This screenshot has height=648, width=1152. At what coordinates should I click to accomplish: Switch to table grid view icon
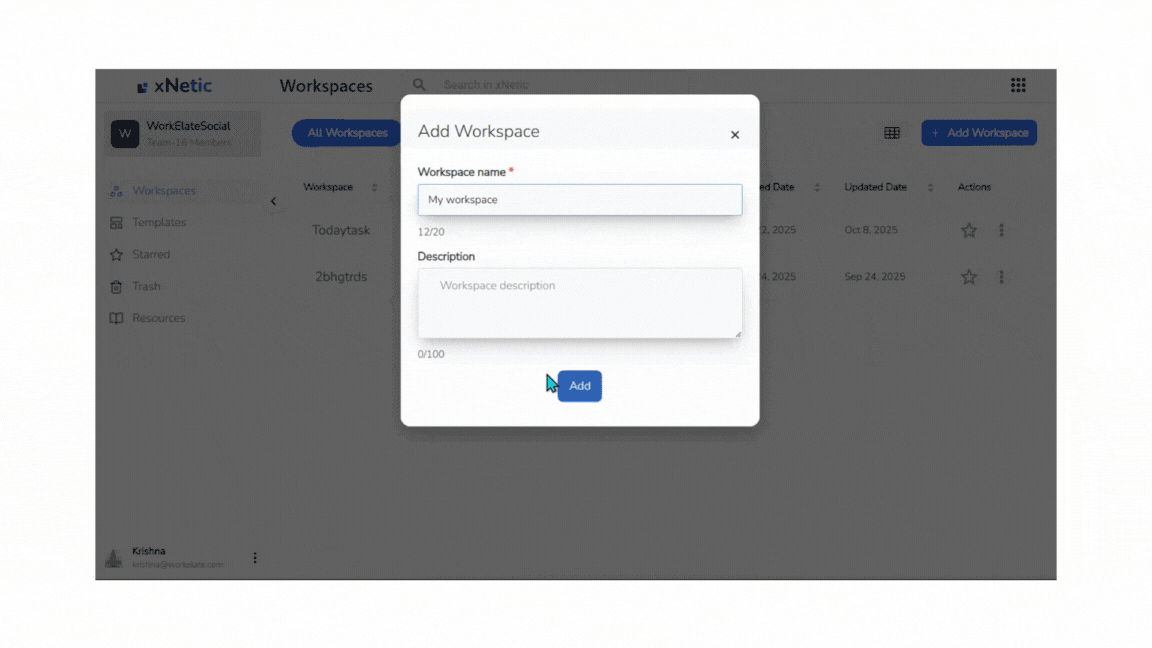(x=892, y=133)
